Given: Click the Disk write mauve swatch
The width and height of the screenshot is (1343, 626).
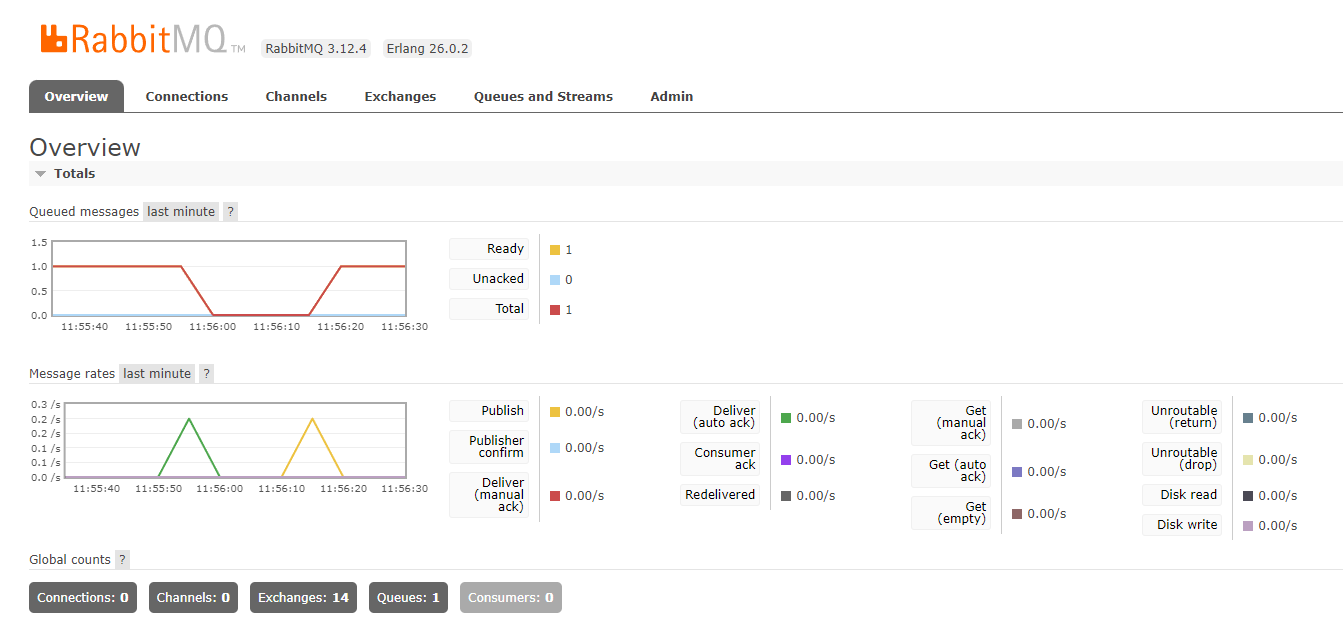Looking at the screenshot, I should click(x=1248, y=526).
